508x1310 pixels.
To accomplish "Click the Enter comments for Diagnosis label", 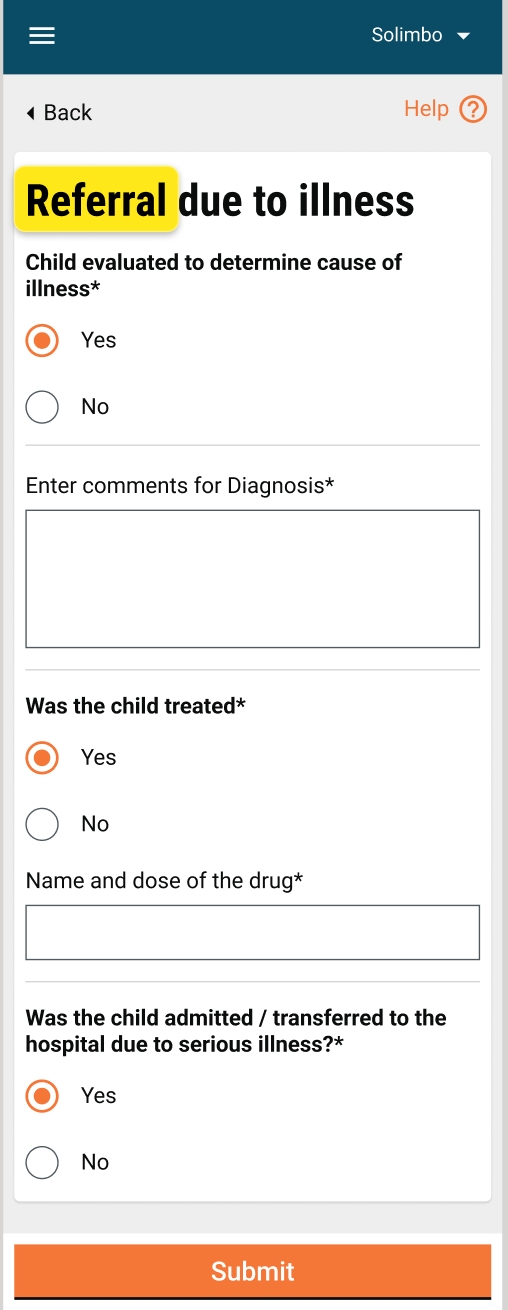I will [x=180, y=486].
